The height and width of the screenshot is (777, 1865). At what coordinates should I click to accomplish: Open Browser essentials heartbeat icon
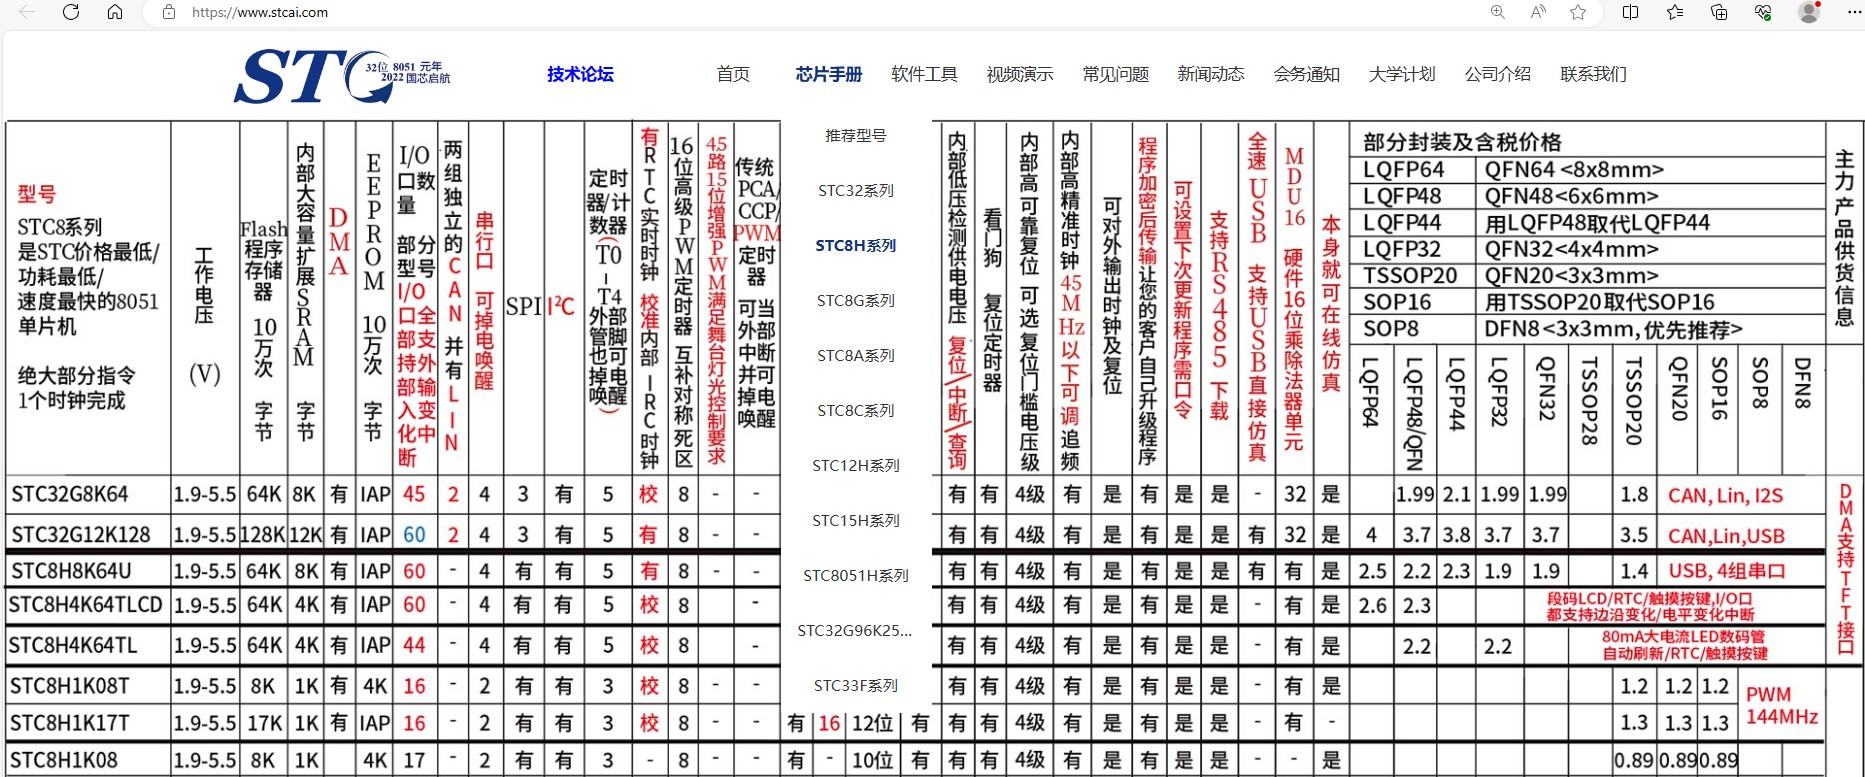1763,12
